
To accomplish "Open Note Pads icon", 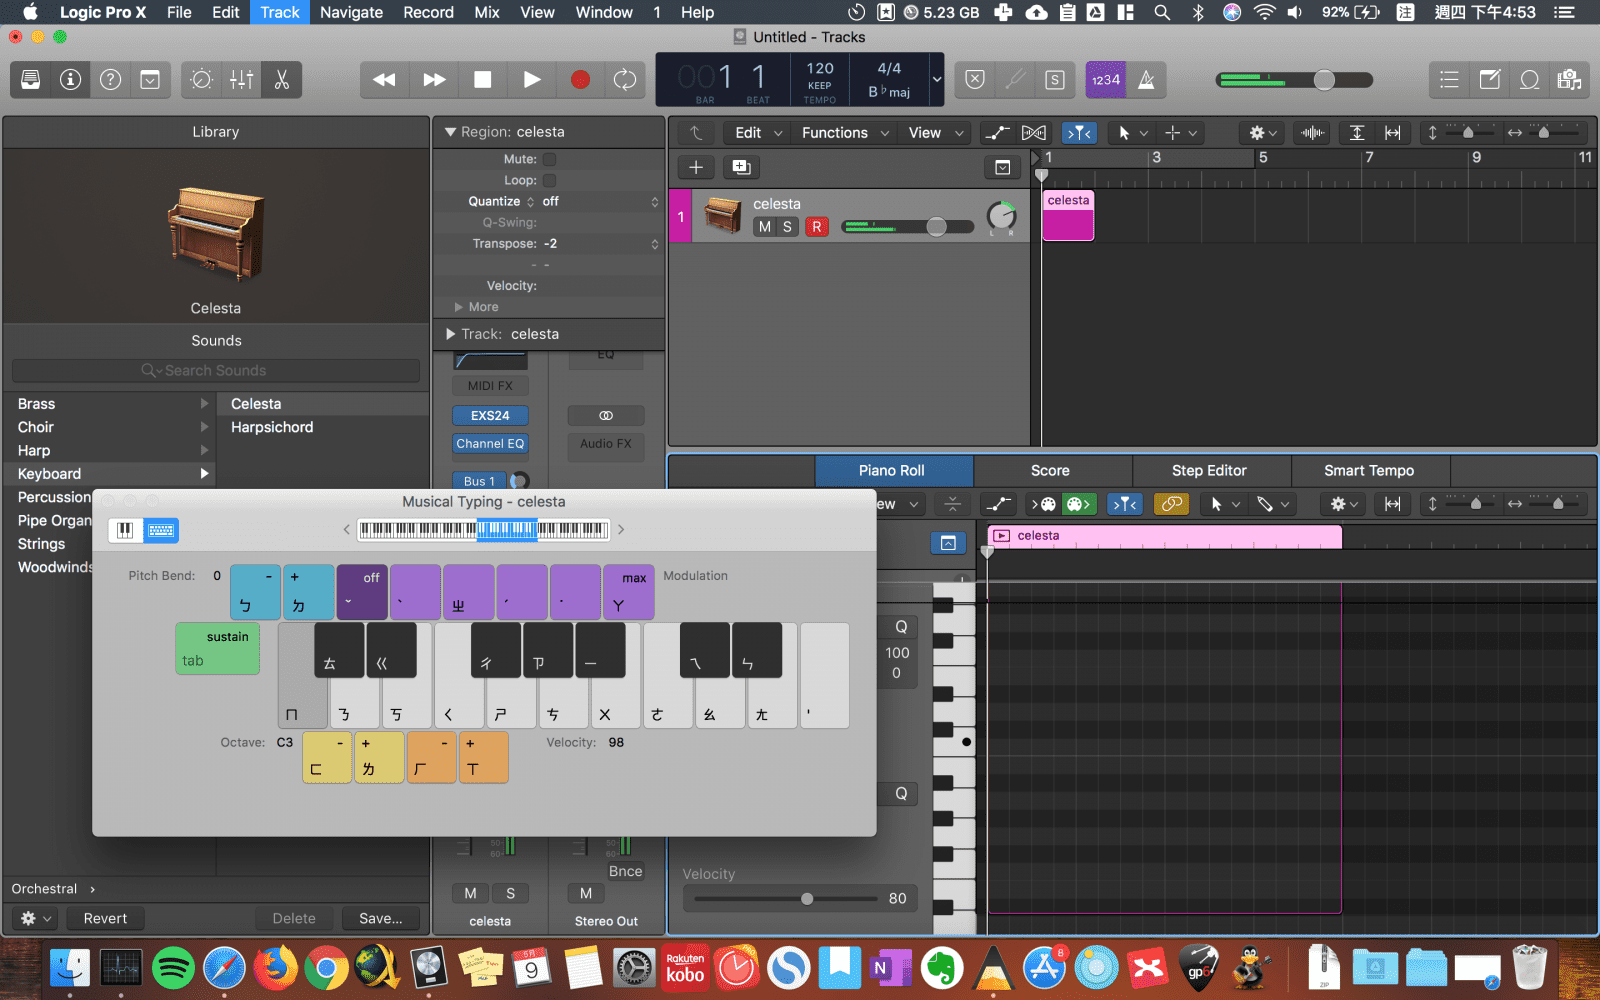I will click(x=1490, y=80).
